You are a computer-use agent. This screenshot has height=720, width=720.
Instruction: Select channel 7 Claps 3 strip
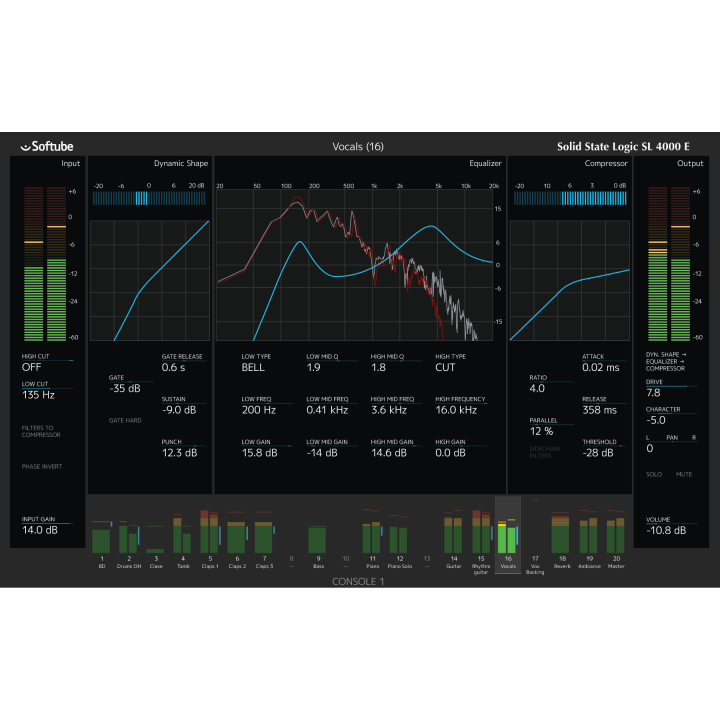point(264,540)
